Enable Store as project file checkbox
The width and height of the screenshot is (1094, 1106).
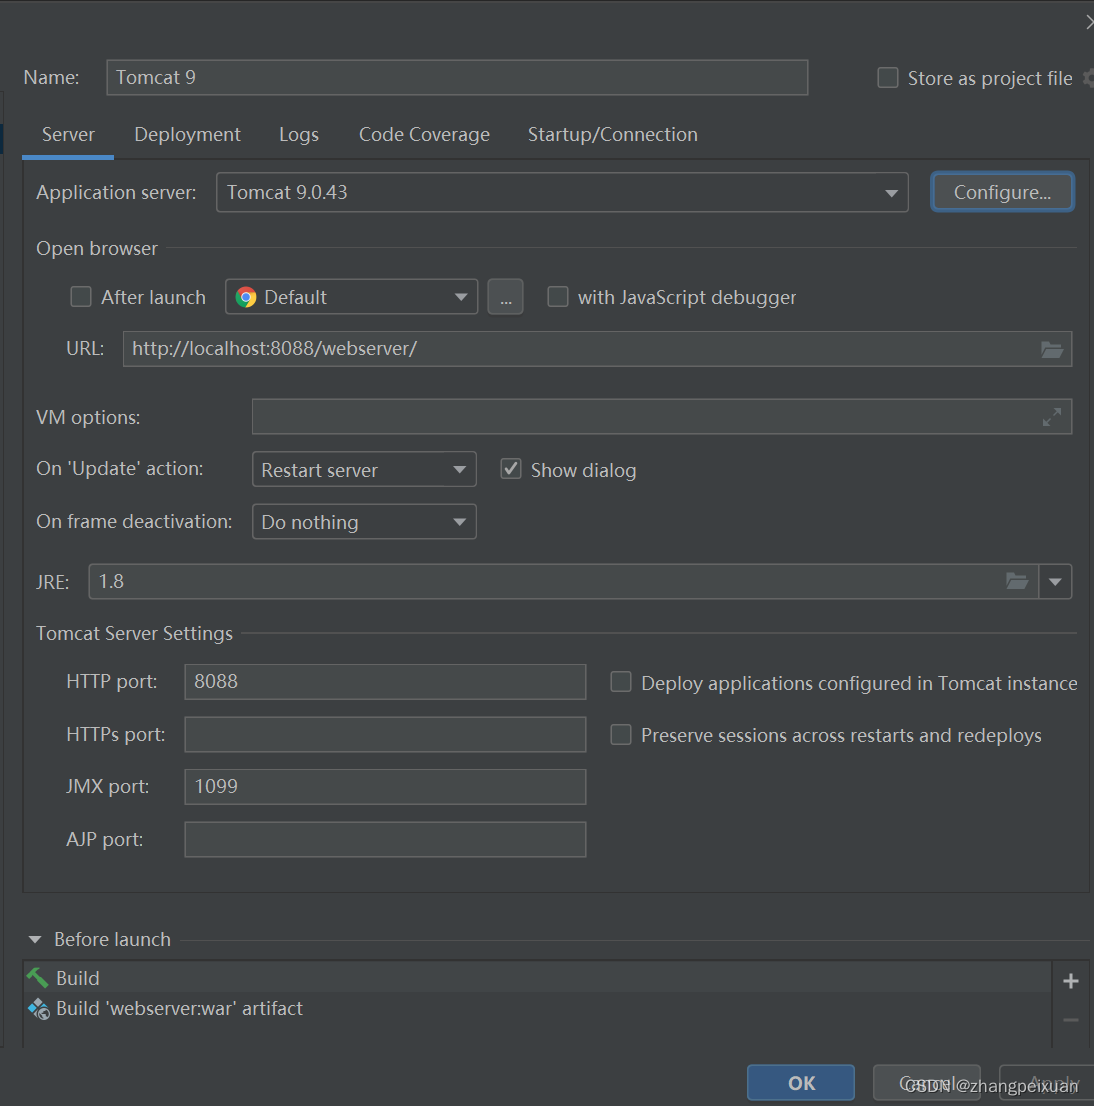coord(887,78)
